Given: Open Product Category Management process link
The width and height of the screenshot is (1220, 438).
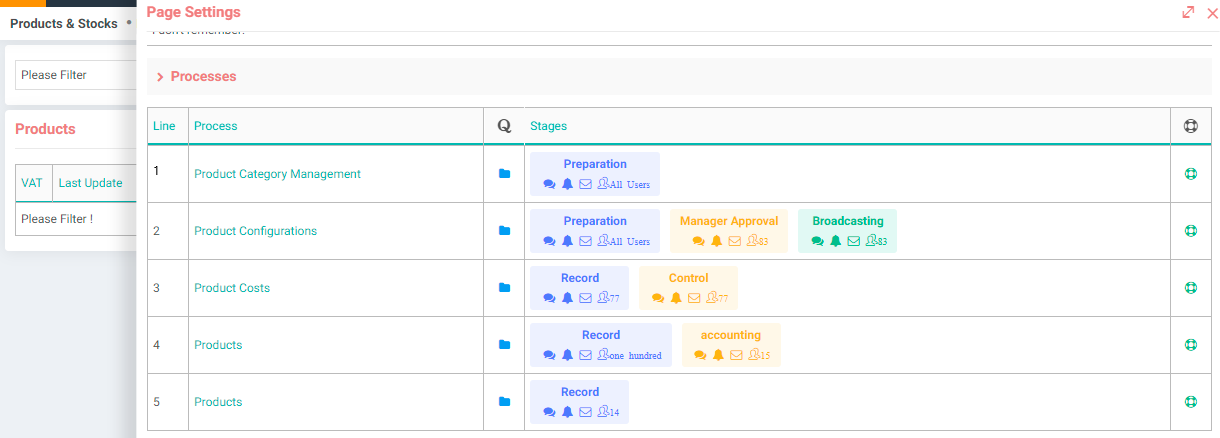Looking at the screenshot, I should (x=277, y=174).
